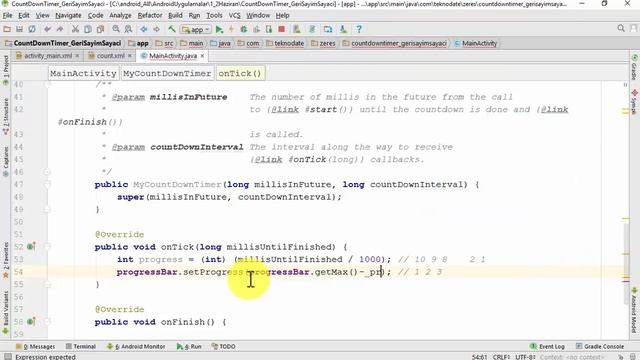The image size is (640, 360).
Task: Click the Save All toolbar icon
Action: 19,29
